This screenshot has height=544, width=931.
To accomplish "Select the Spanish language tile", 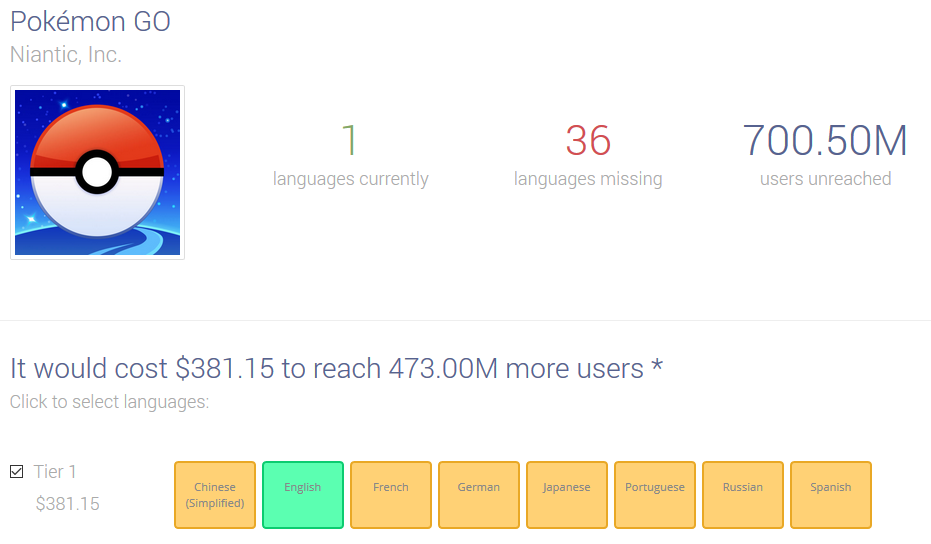I will [x=831, y=495].
